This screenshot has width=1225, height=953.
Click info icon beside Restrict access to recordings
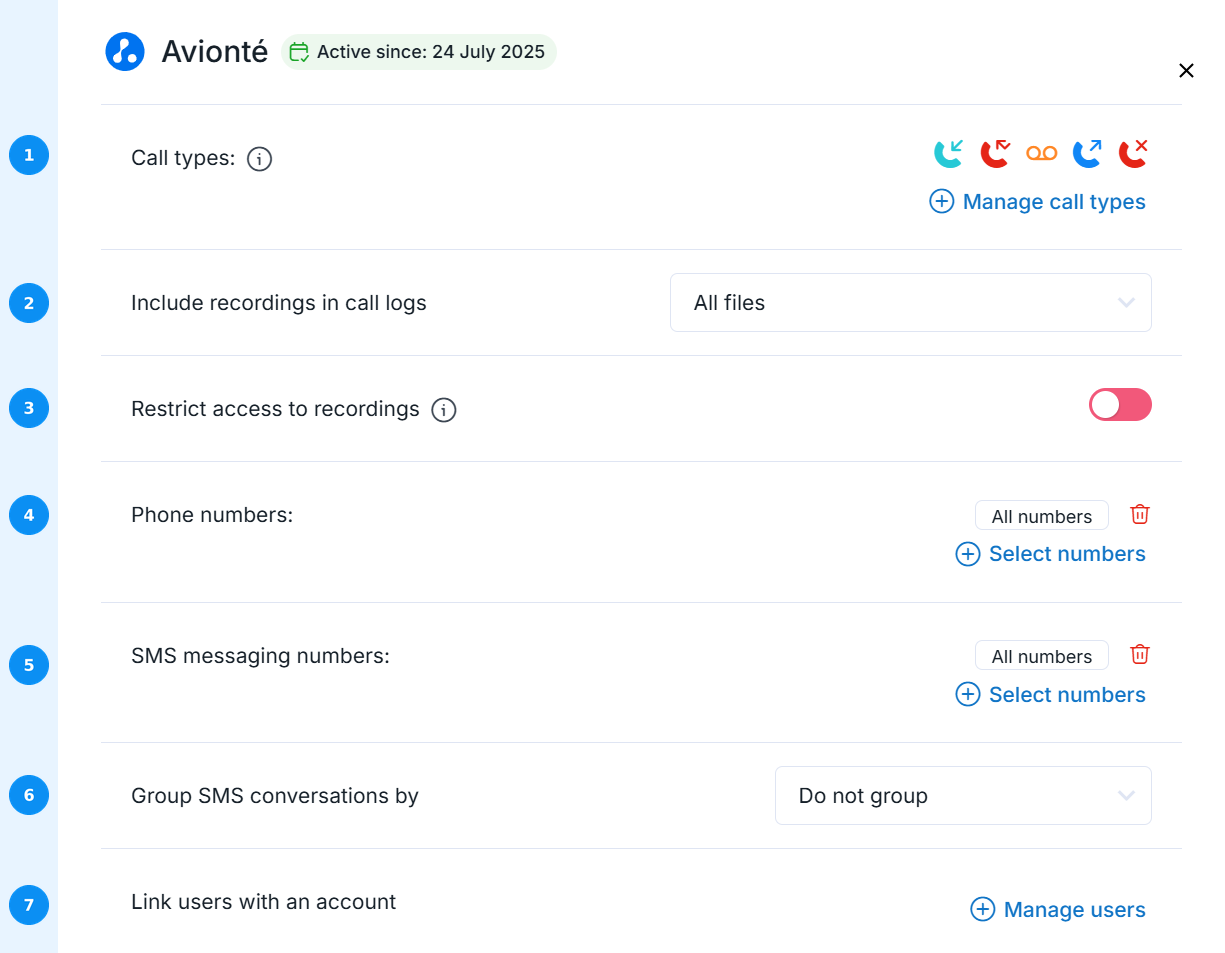[x=444, y=410]
